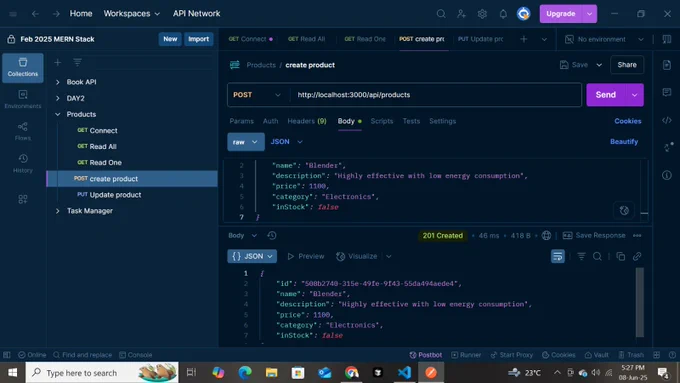This screenshot has height=383, width=680.
Task: Open the notifications bell
Action: point(503,14)
